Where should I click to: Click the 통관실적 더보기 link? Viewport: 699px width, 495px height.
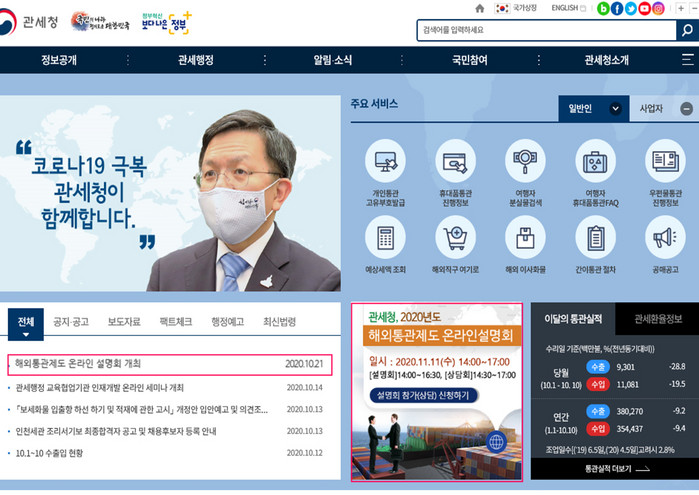613,468
